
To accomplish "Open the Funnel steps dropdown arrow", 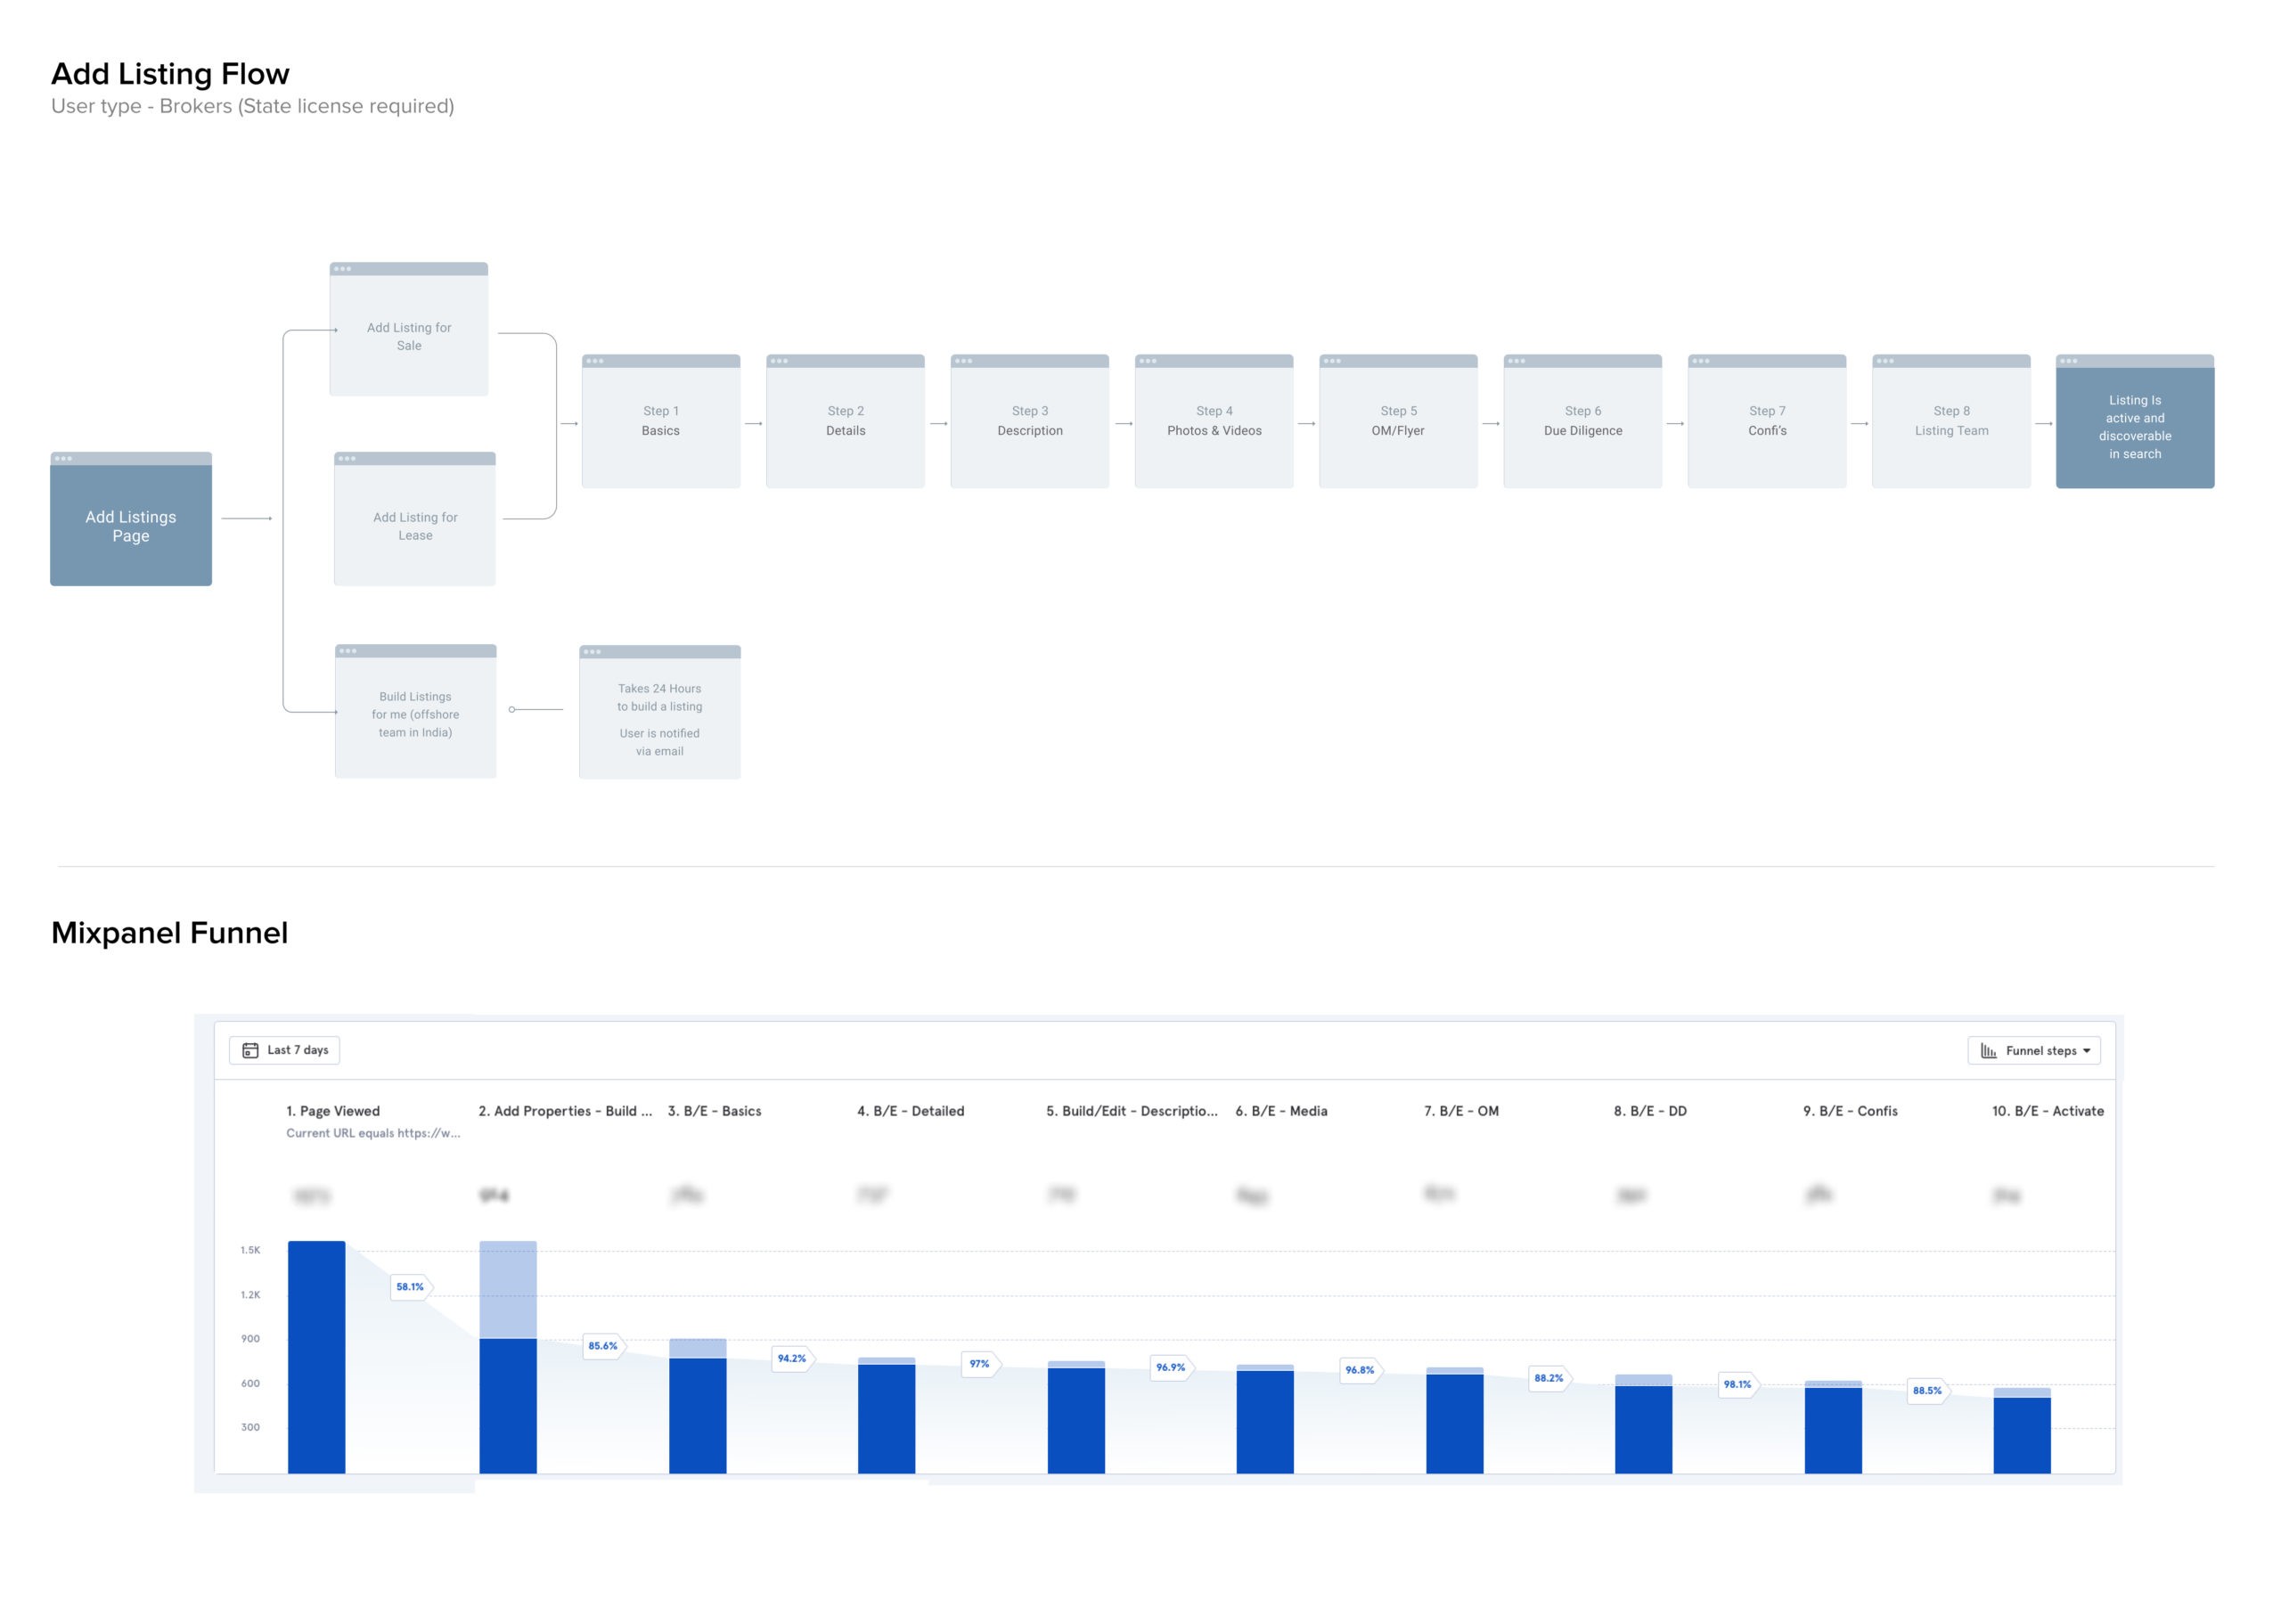I will (2086, 1051).
